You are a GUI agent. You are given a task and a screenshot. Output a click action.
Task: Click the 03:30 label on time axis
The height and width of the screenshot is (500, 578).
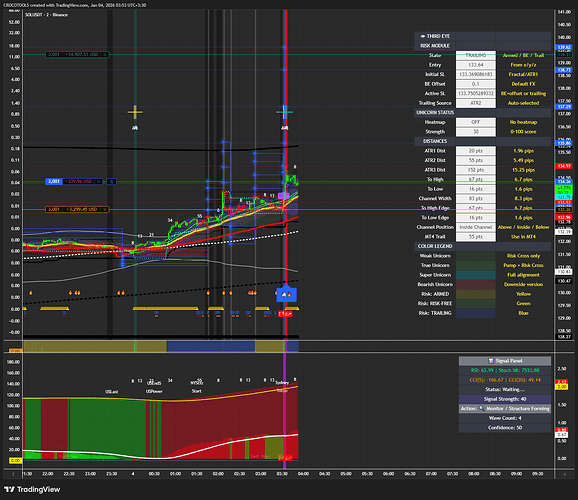coord(282,474)
